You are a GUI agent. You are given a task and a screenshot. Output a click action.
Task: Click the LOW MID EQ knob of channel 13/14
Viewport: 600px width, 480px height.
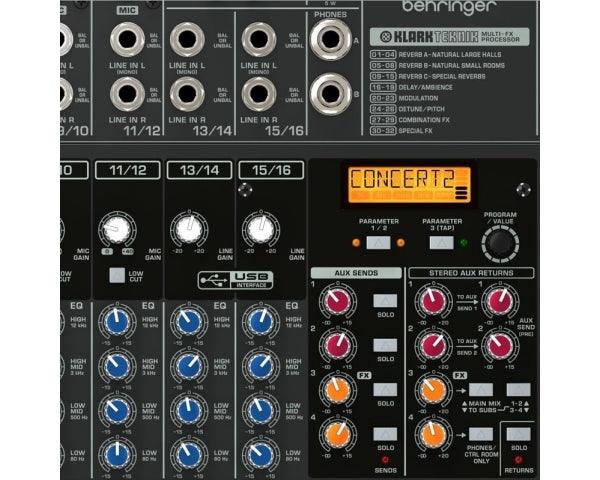[x=189, y=410]
